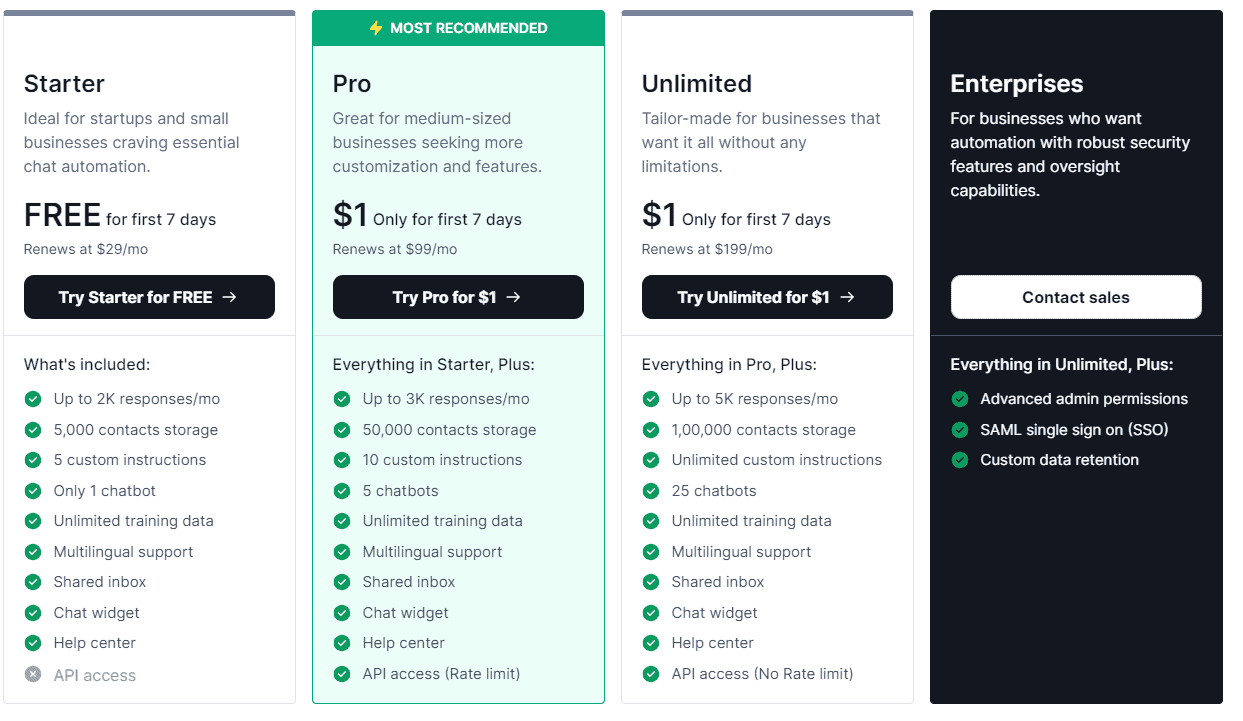Click the checkmark next to Multilingual support under Starter

point(33,551)
